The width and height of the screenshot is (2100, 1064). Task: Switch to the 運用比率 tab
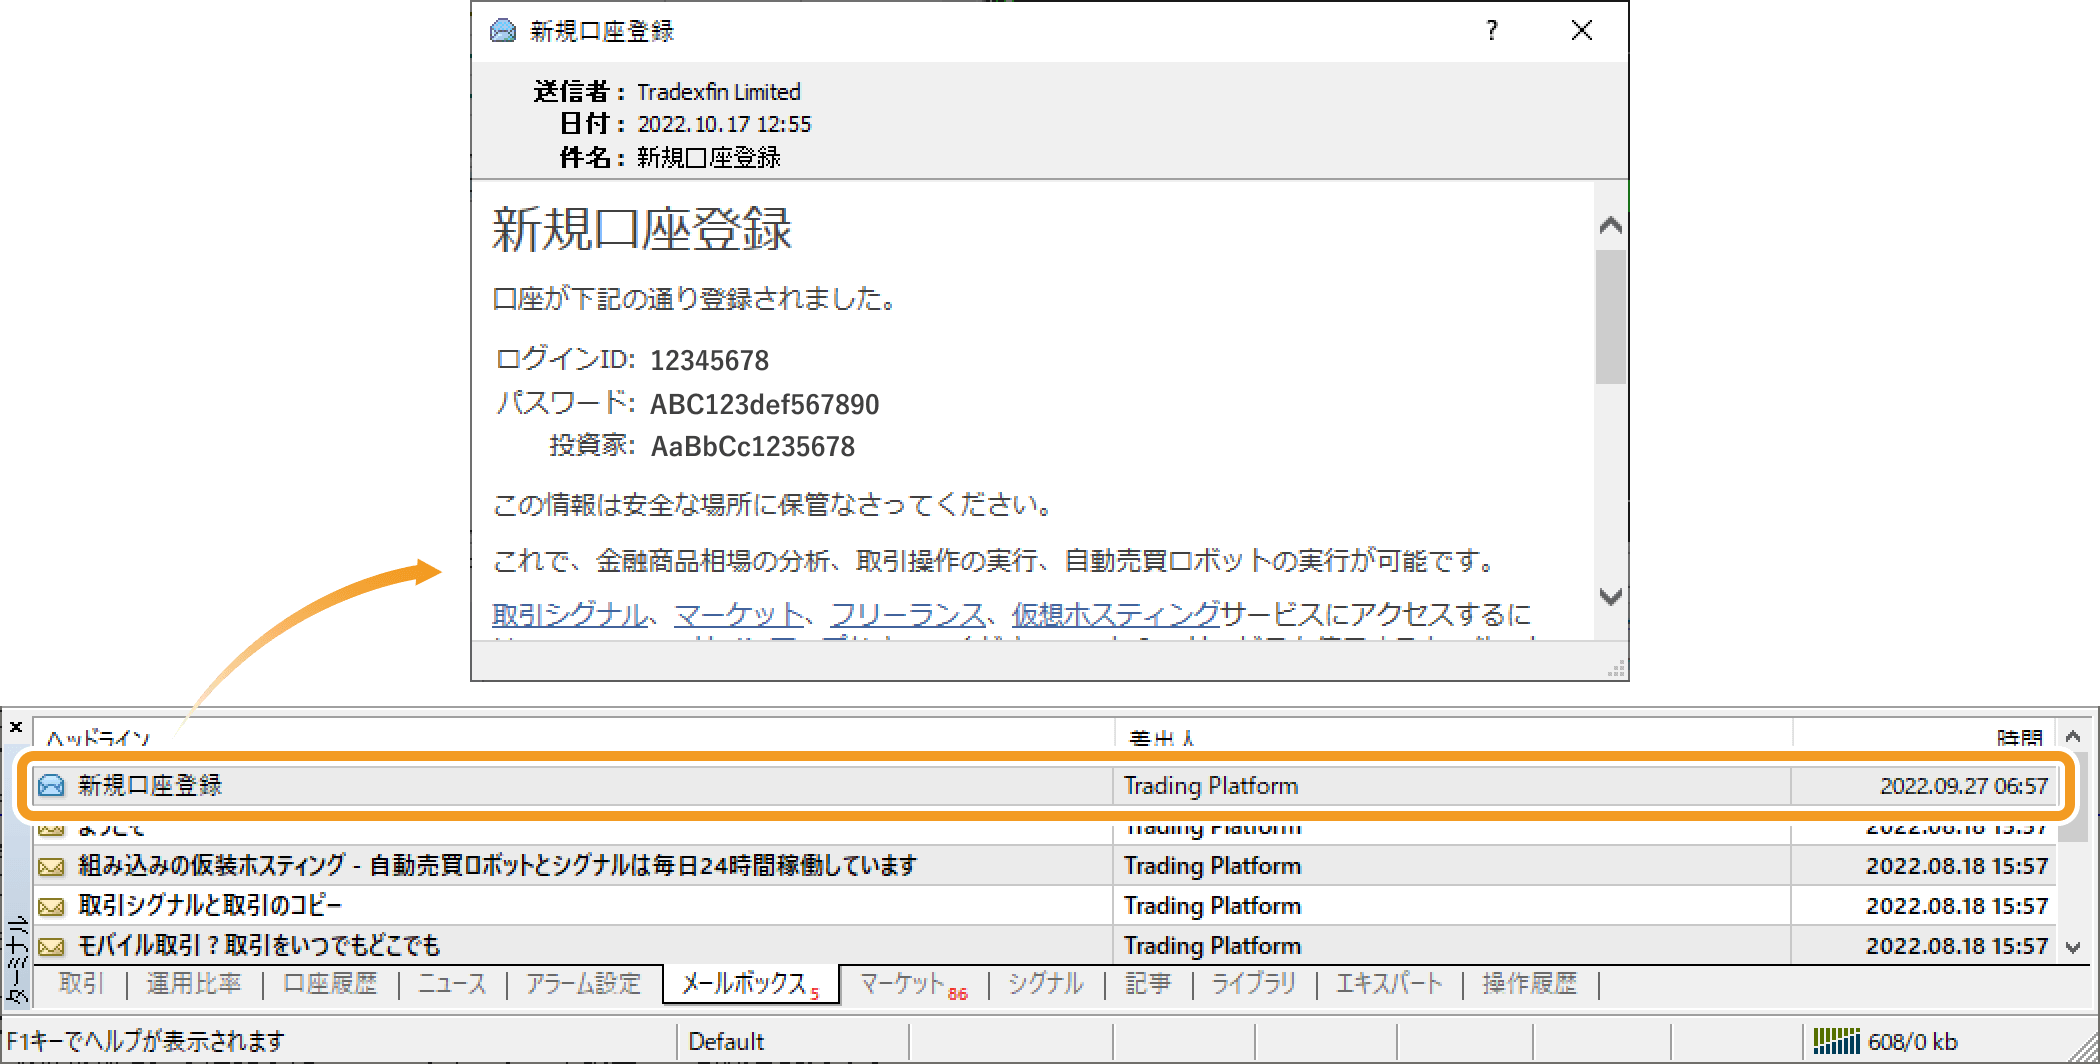click(x=194, y=984)
